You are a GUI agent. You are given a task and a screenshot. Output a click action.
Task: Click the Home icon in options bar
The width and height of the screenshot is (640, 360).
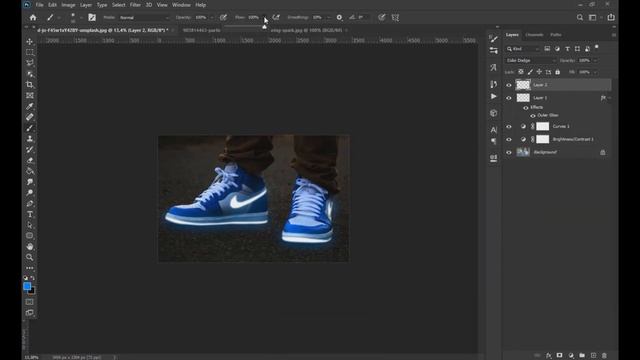[x=33, y=18]
